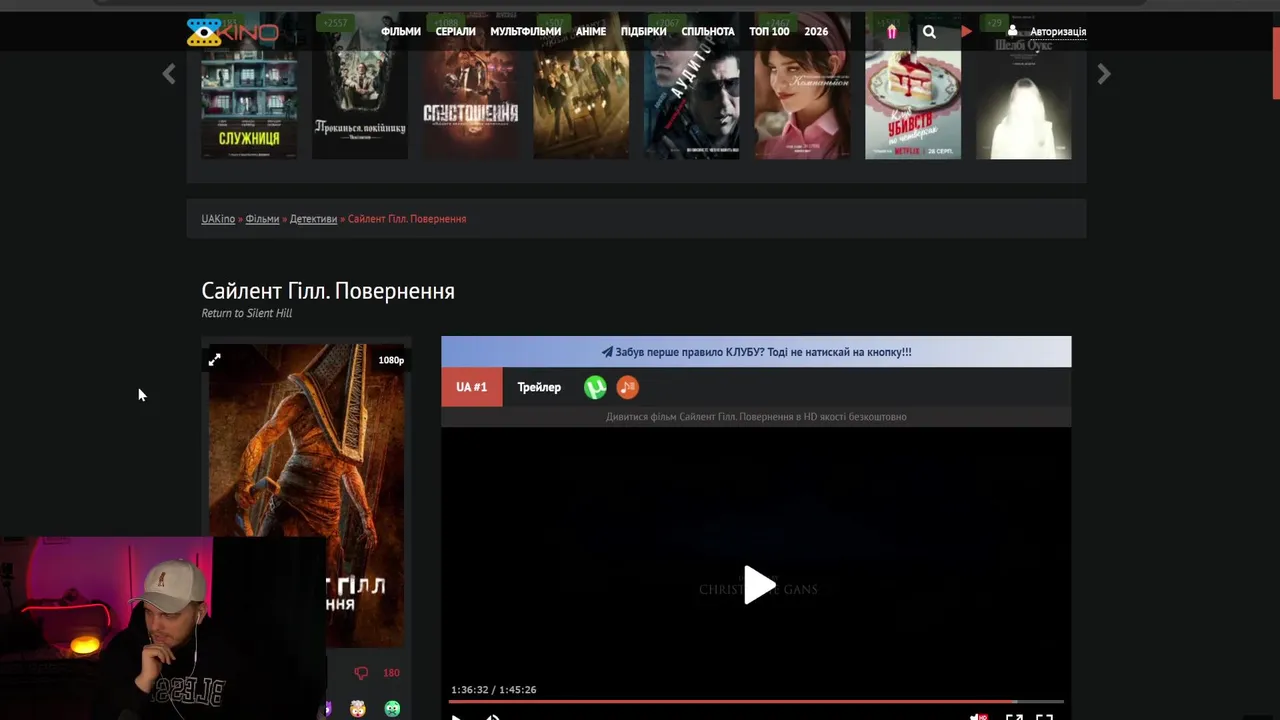Click the Дивитися фільм description line
The width and height of the screenshot is (1280, 720).
(x=756, y=417)
